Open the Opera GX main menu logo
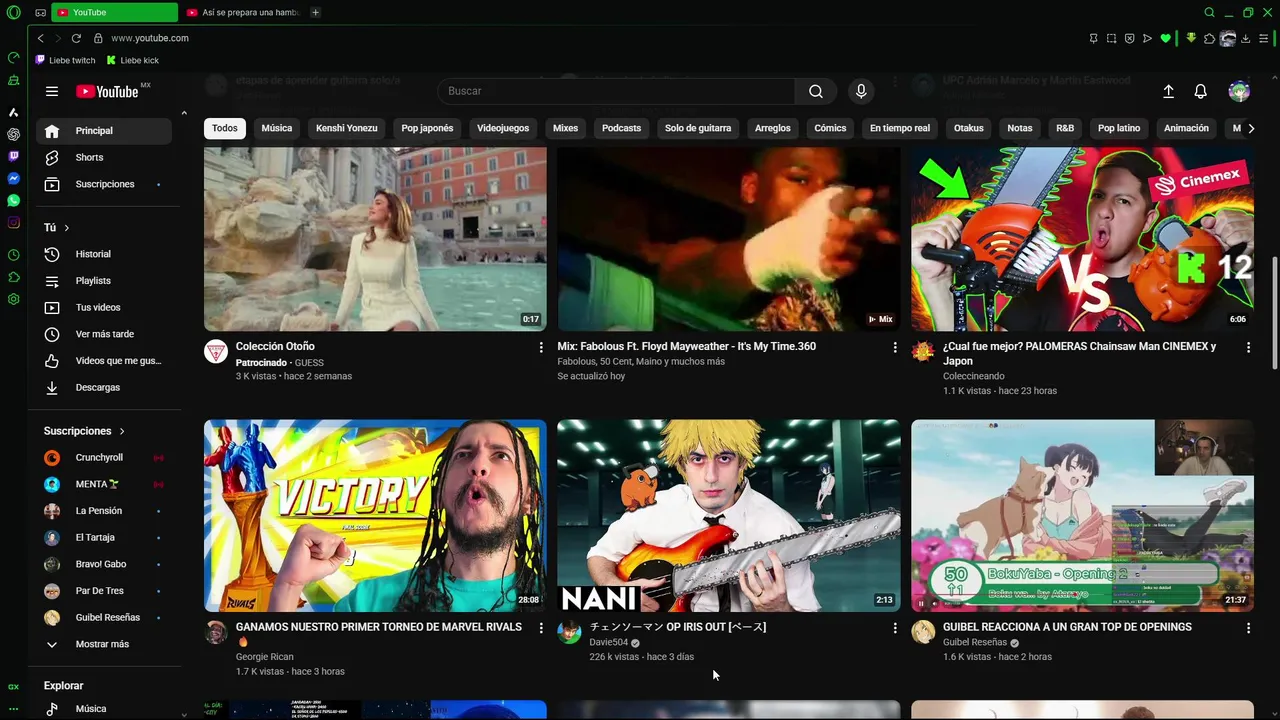 point(13,12)
